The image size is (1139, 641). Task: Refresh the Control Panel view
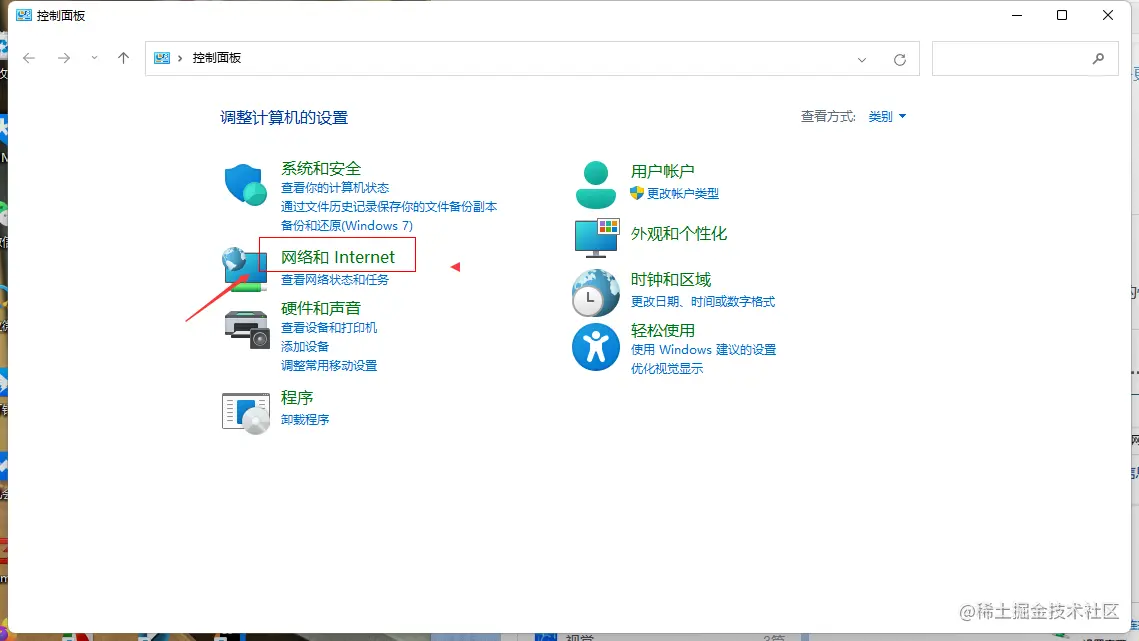899,60
